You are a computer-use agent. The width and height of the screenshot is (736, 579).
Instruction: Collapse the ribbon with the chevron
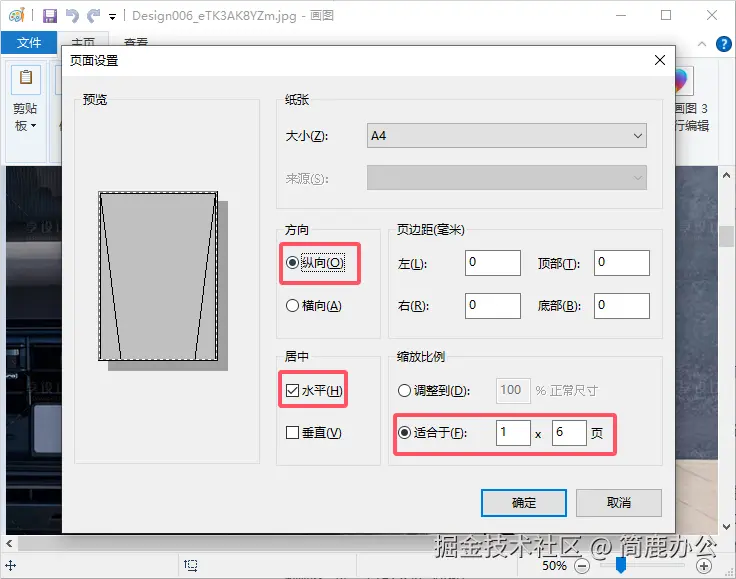[x=702, y=44]
